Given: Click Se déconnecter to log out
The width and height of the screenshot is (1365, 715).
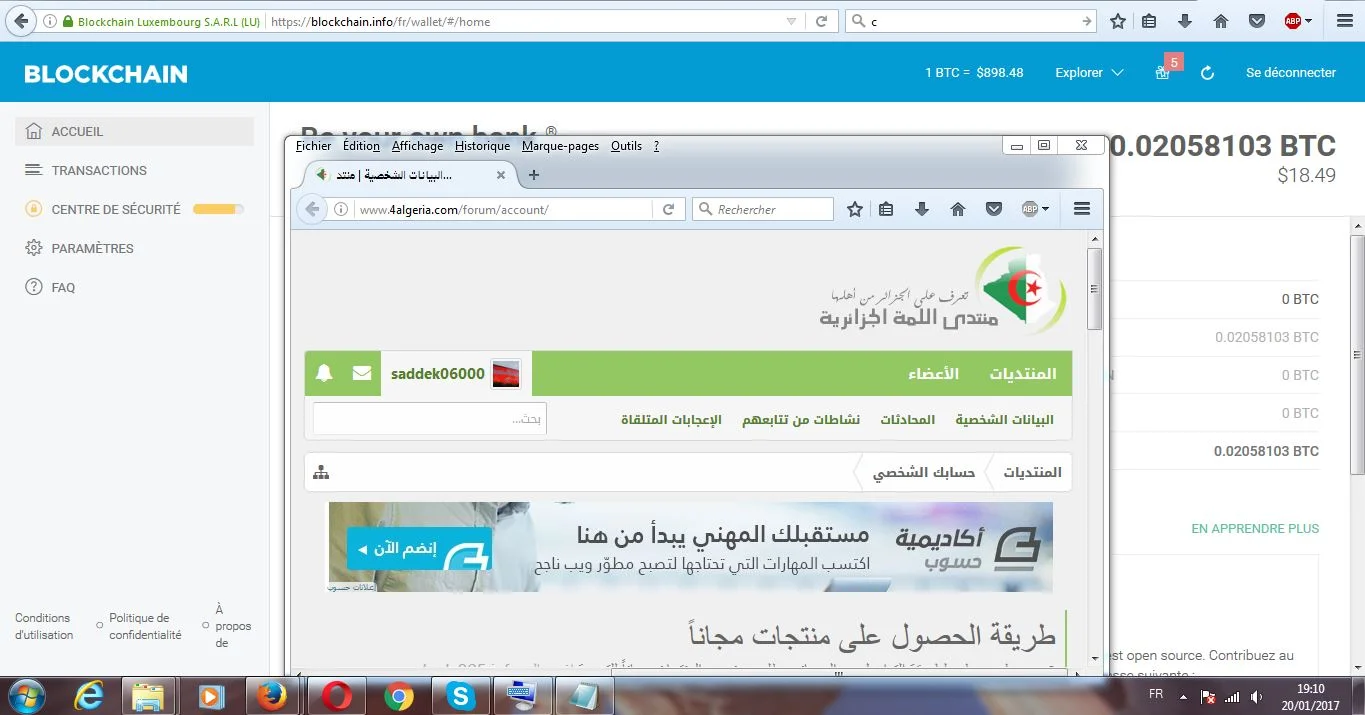Looking at the screenshot, I should pos(1290,73).
